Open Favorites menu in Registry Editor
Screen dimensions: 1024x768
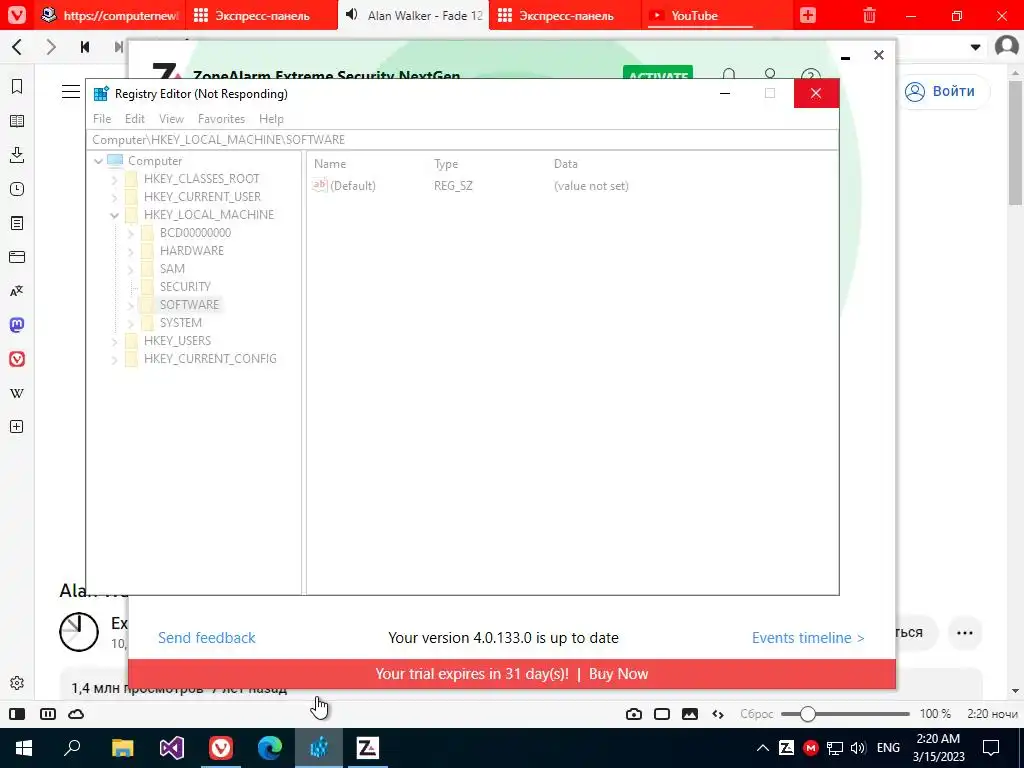tap(221, 119)
